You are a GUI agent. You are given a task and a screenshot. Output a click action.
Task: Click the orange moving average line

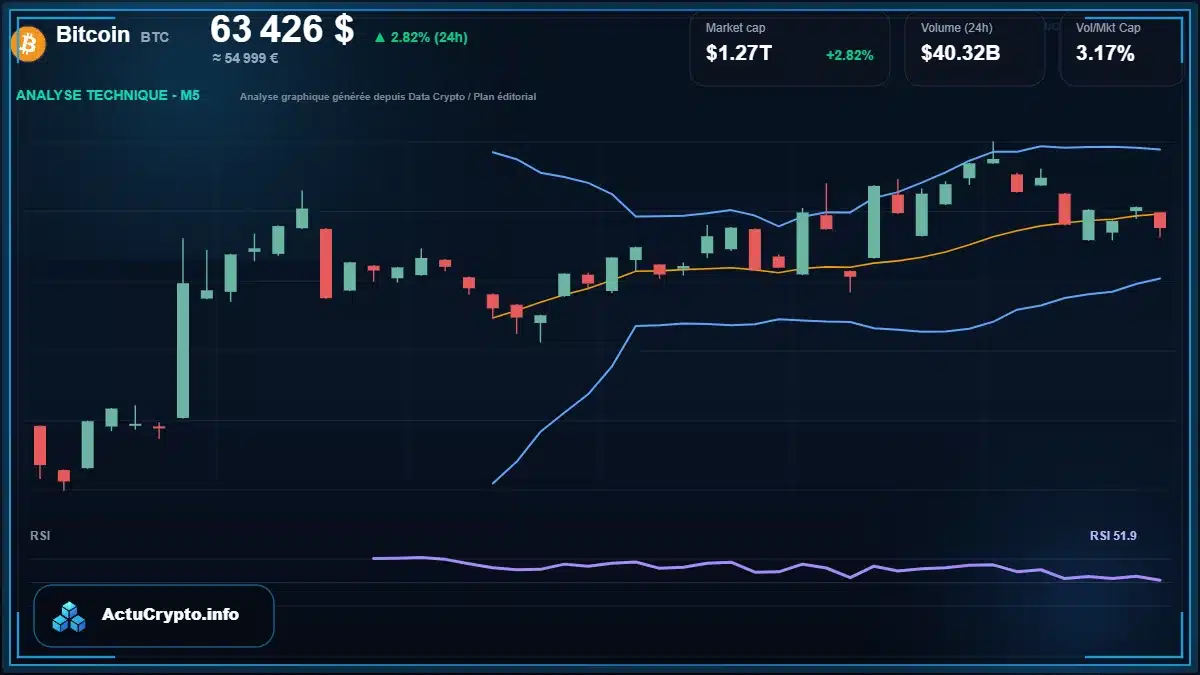pos(826,266)
